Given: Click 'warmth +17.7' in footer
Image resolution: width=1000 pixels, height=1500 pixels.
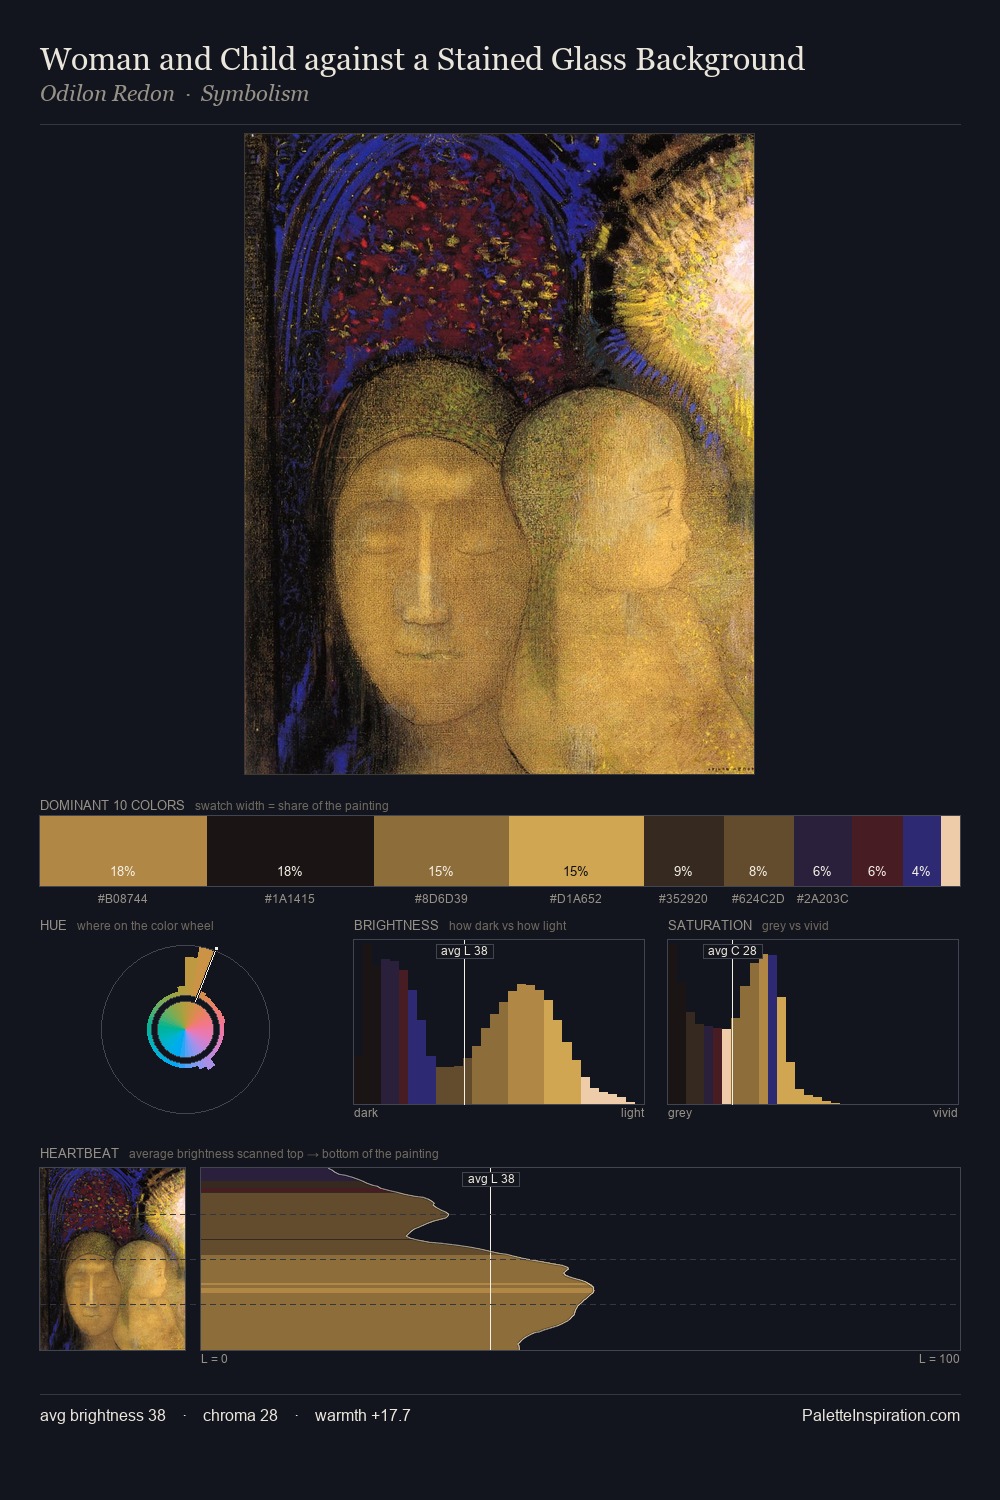Looking at the screenshot, I should click(x=362, y=1415).
